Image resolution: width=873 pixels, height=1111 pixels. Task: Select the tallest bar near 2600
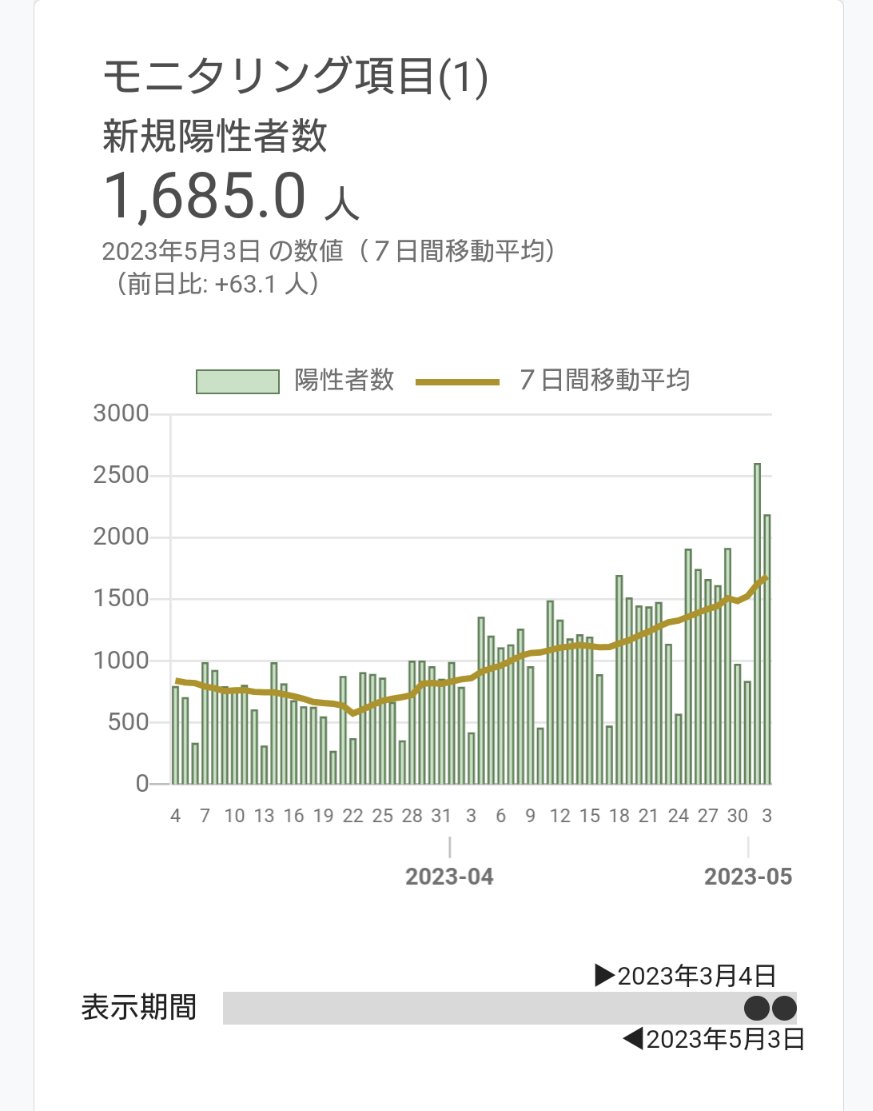(x=757, y=624)
